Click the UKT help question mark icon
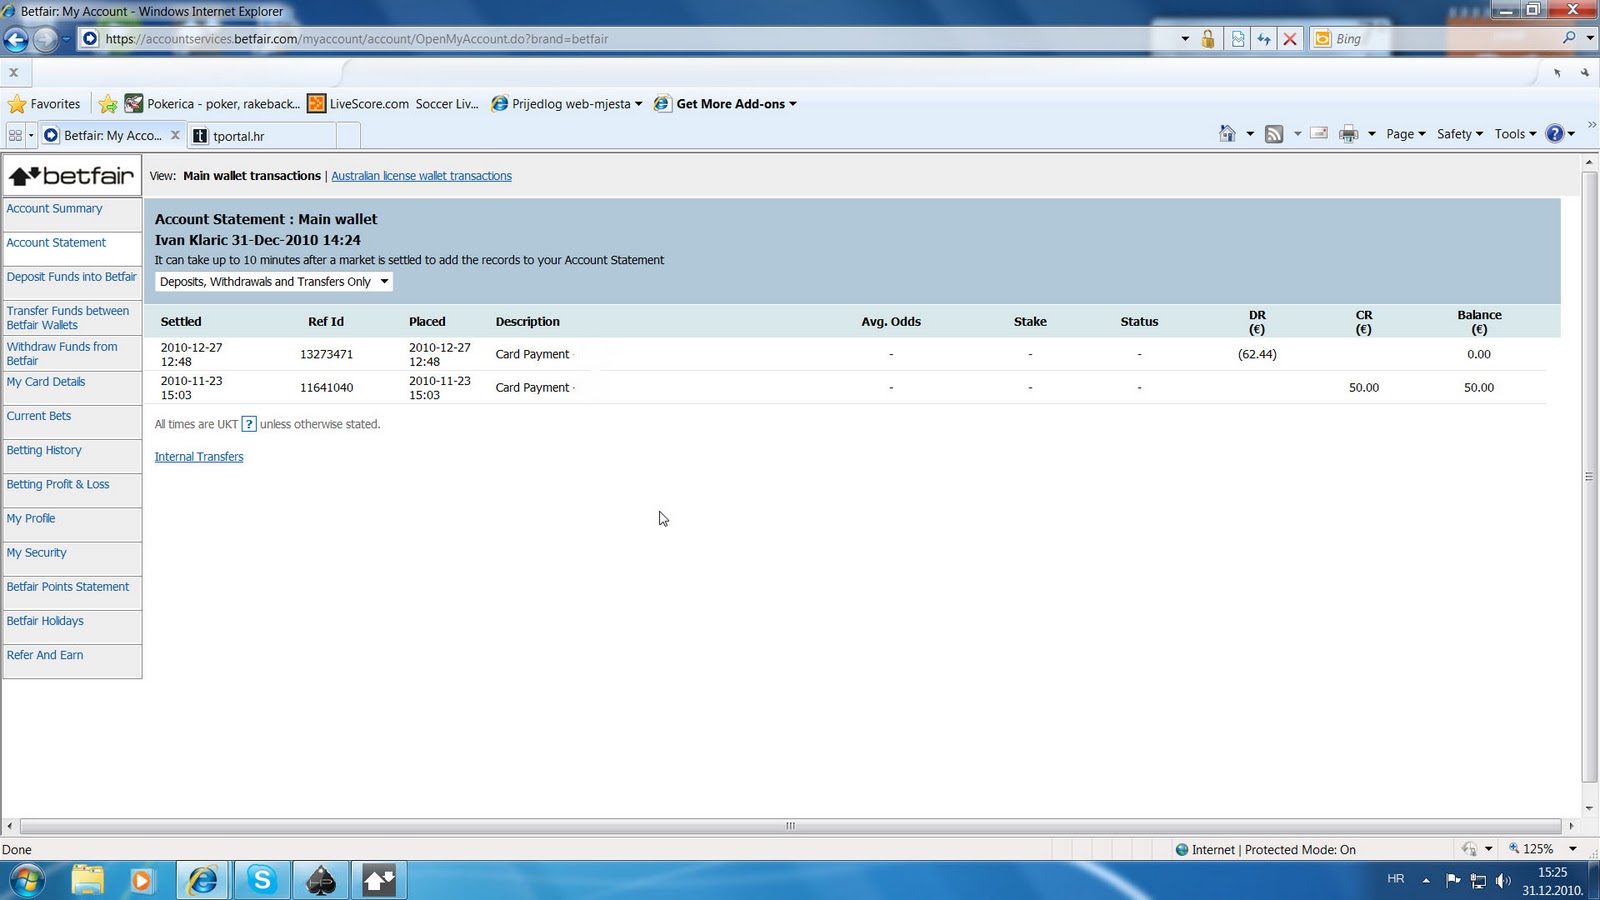Screen dimensions: 1600x900 tap(249, 424)
